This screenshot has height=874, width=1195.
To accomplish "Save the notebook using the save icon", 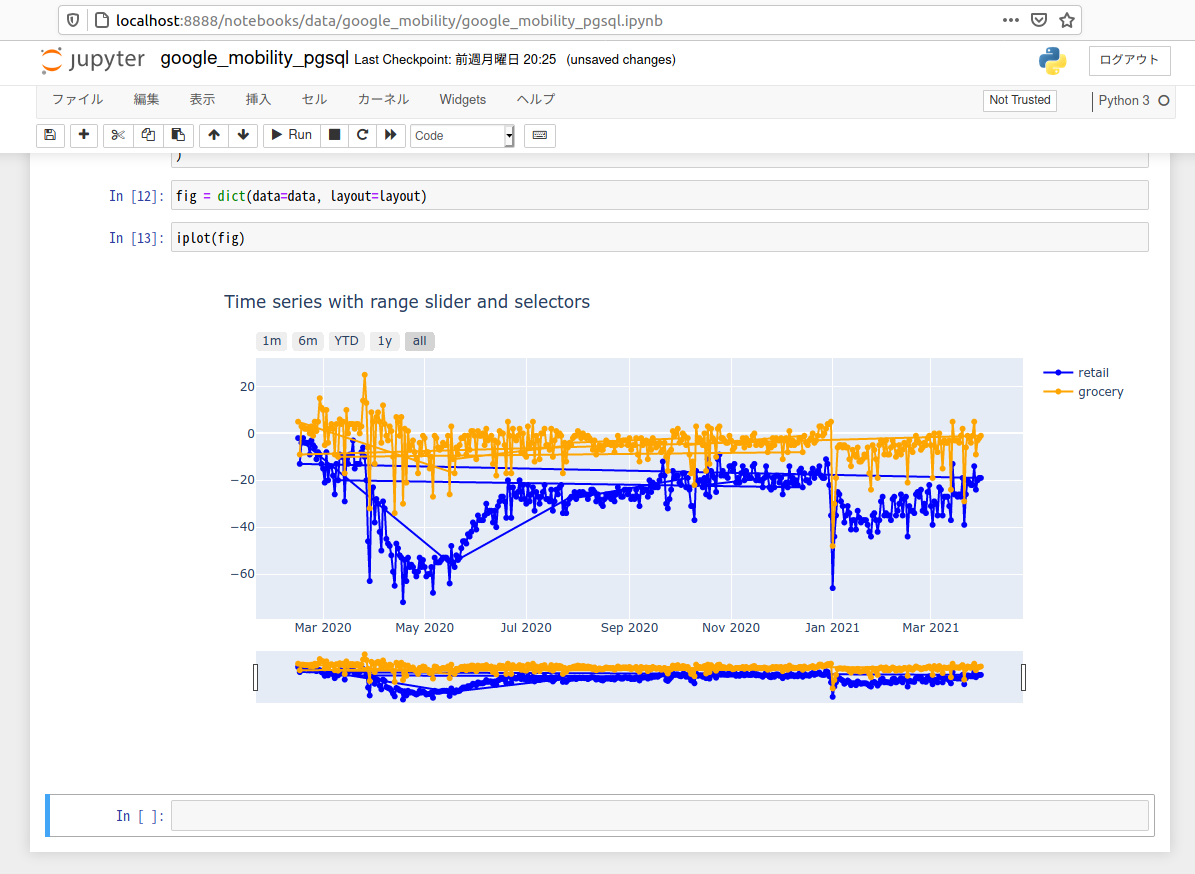I will pos(50,135).
